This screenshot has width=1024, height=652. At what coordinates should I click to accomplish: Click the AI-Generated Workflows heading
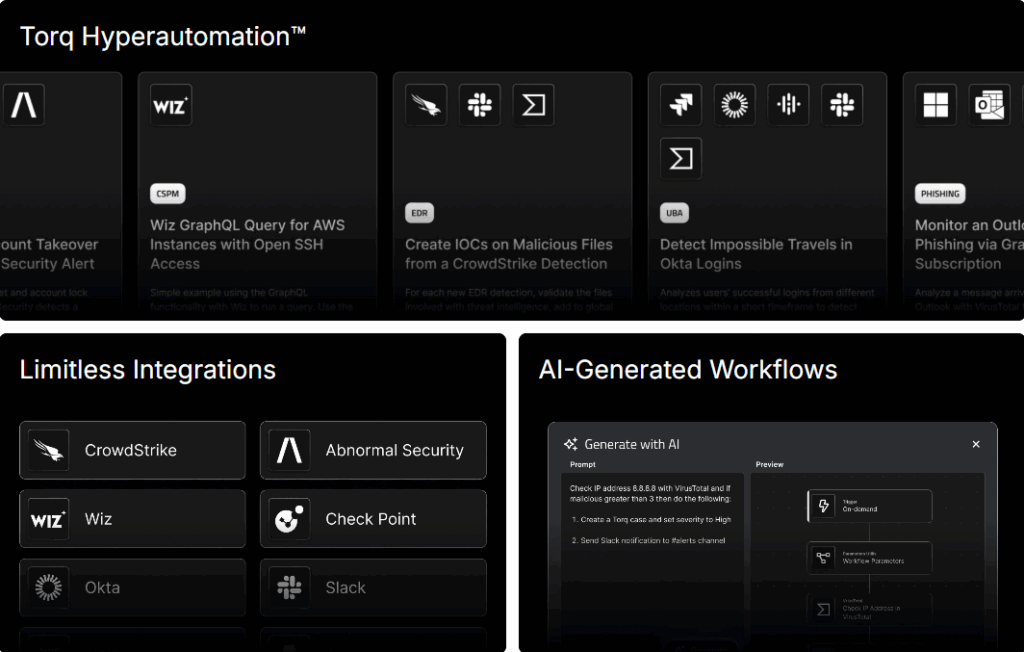tap(688, 370)
